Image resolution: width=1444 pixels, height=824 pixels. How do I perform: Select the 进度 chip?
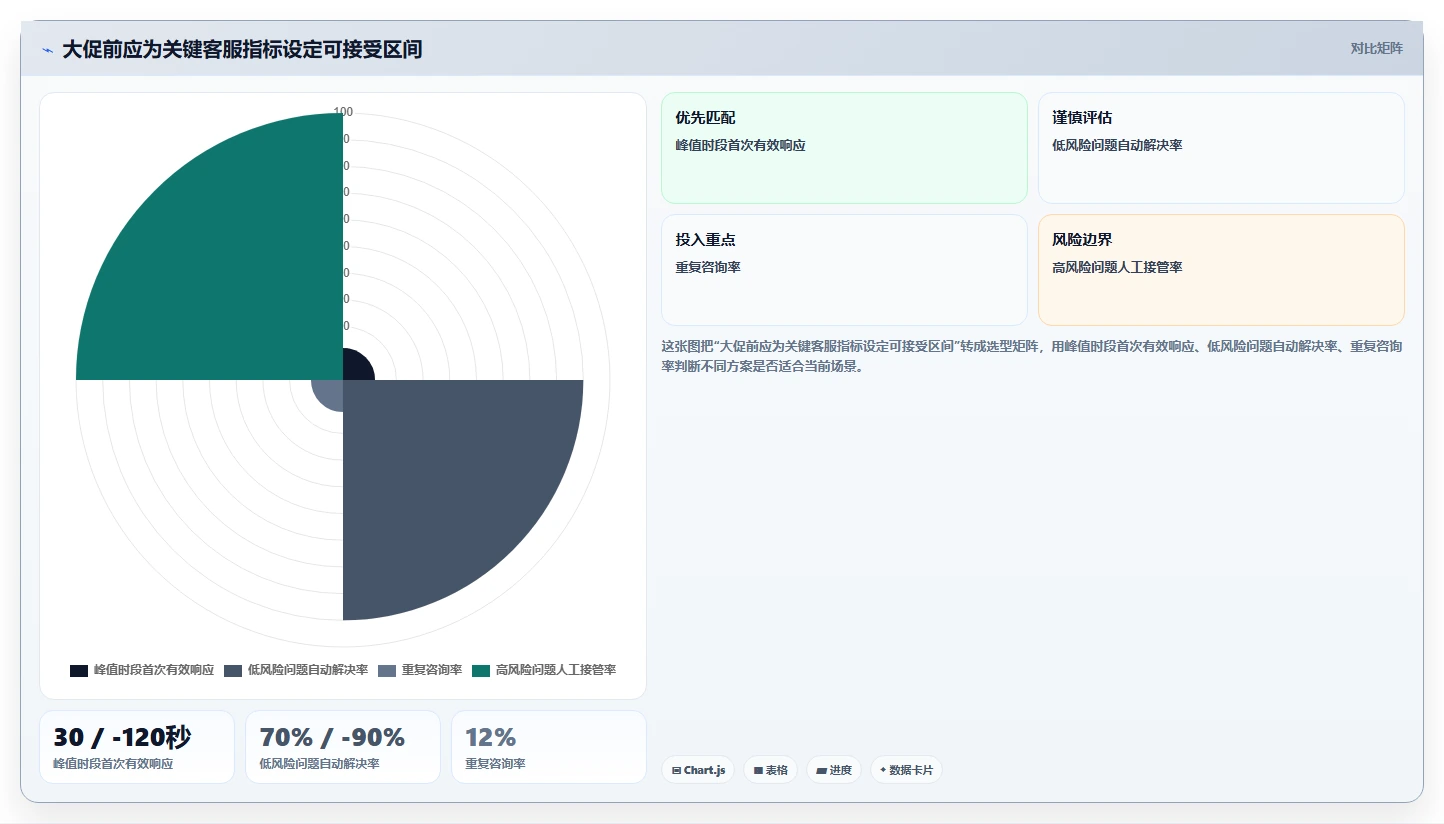pyautogui.click(x=834, y=770)
